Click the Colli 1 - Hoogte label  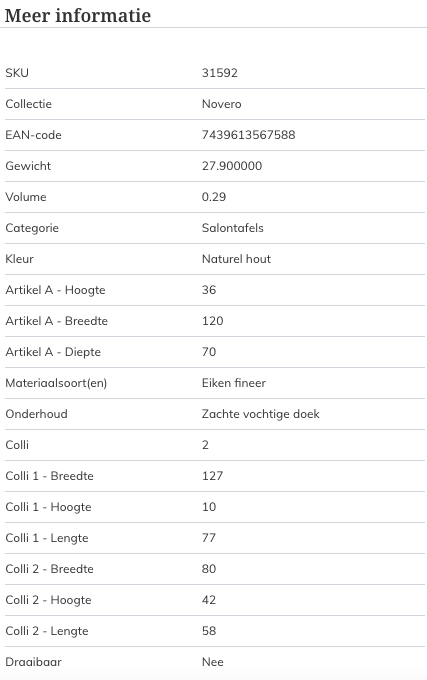coord(48,507)
